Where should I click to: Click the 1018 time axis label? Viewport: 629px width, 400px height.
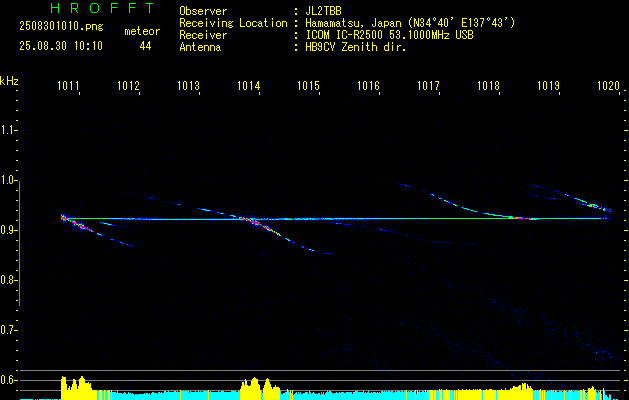click(488, 86)
